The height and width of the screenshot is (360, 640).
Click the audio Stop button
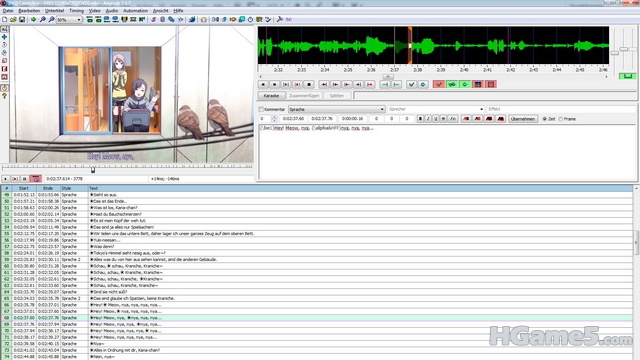click(x=309, y=84)
